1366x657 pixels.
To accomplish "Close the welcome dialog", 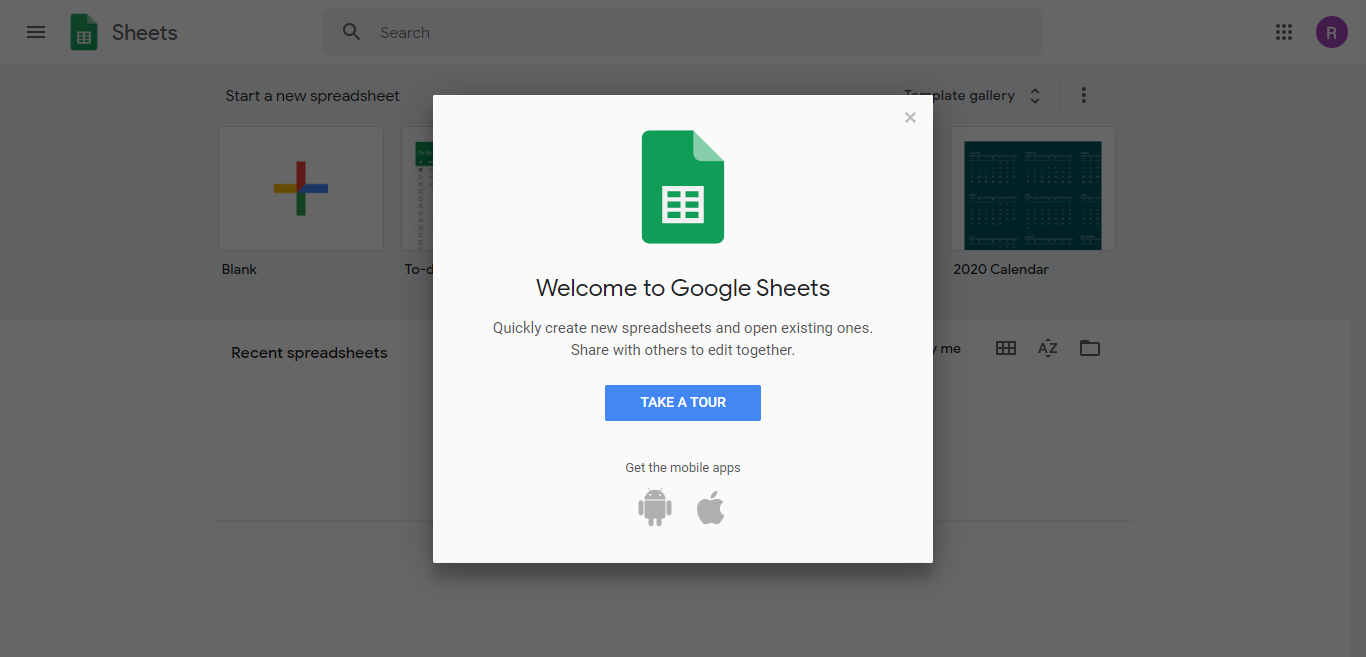I will click(x=910, y=117).
